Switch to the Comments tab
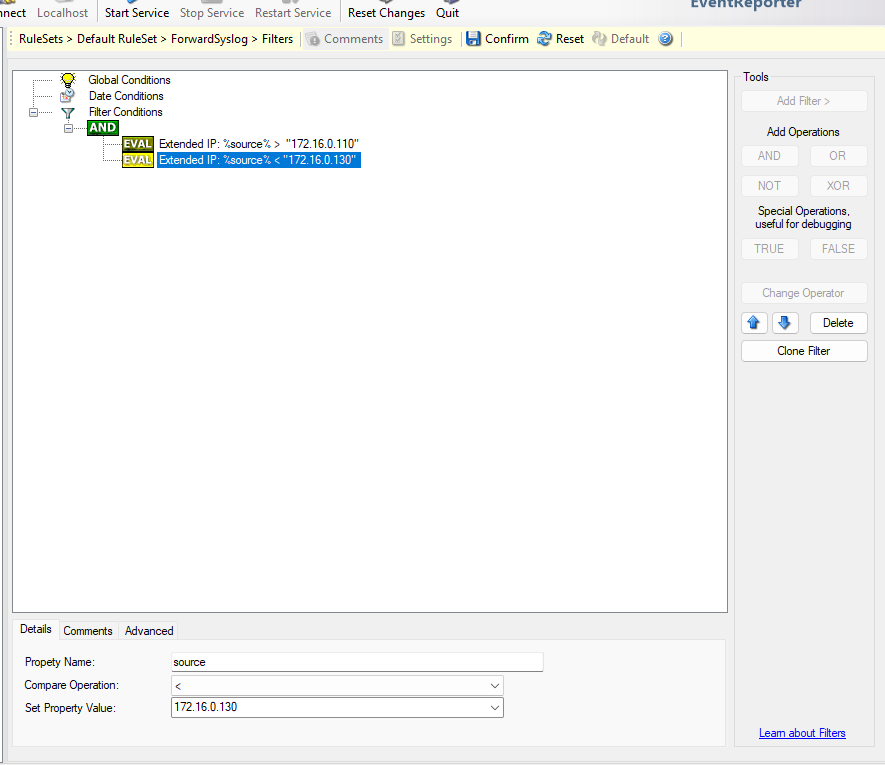This screenshot has width=885, height=765. [x=87, y=631]
